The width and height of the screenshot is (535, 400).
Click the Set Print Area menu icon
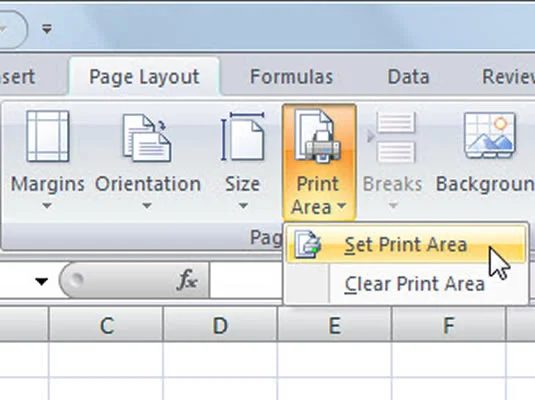click(307, 244)
